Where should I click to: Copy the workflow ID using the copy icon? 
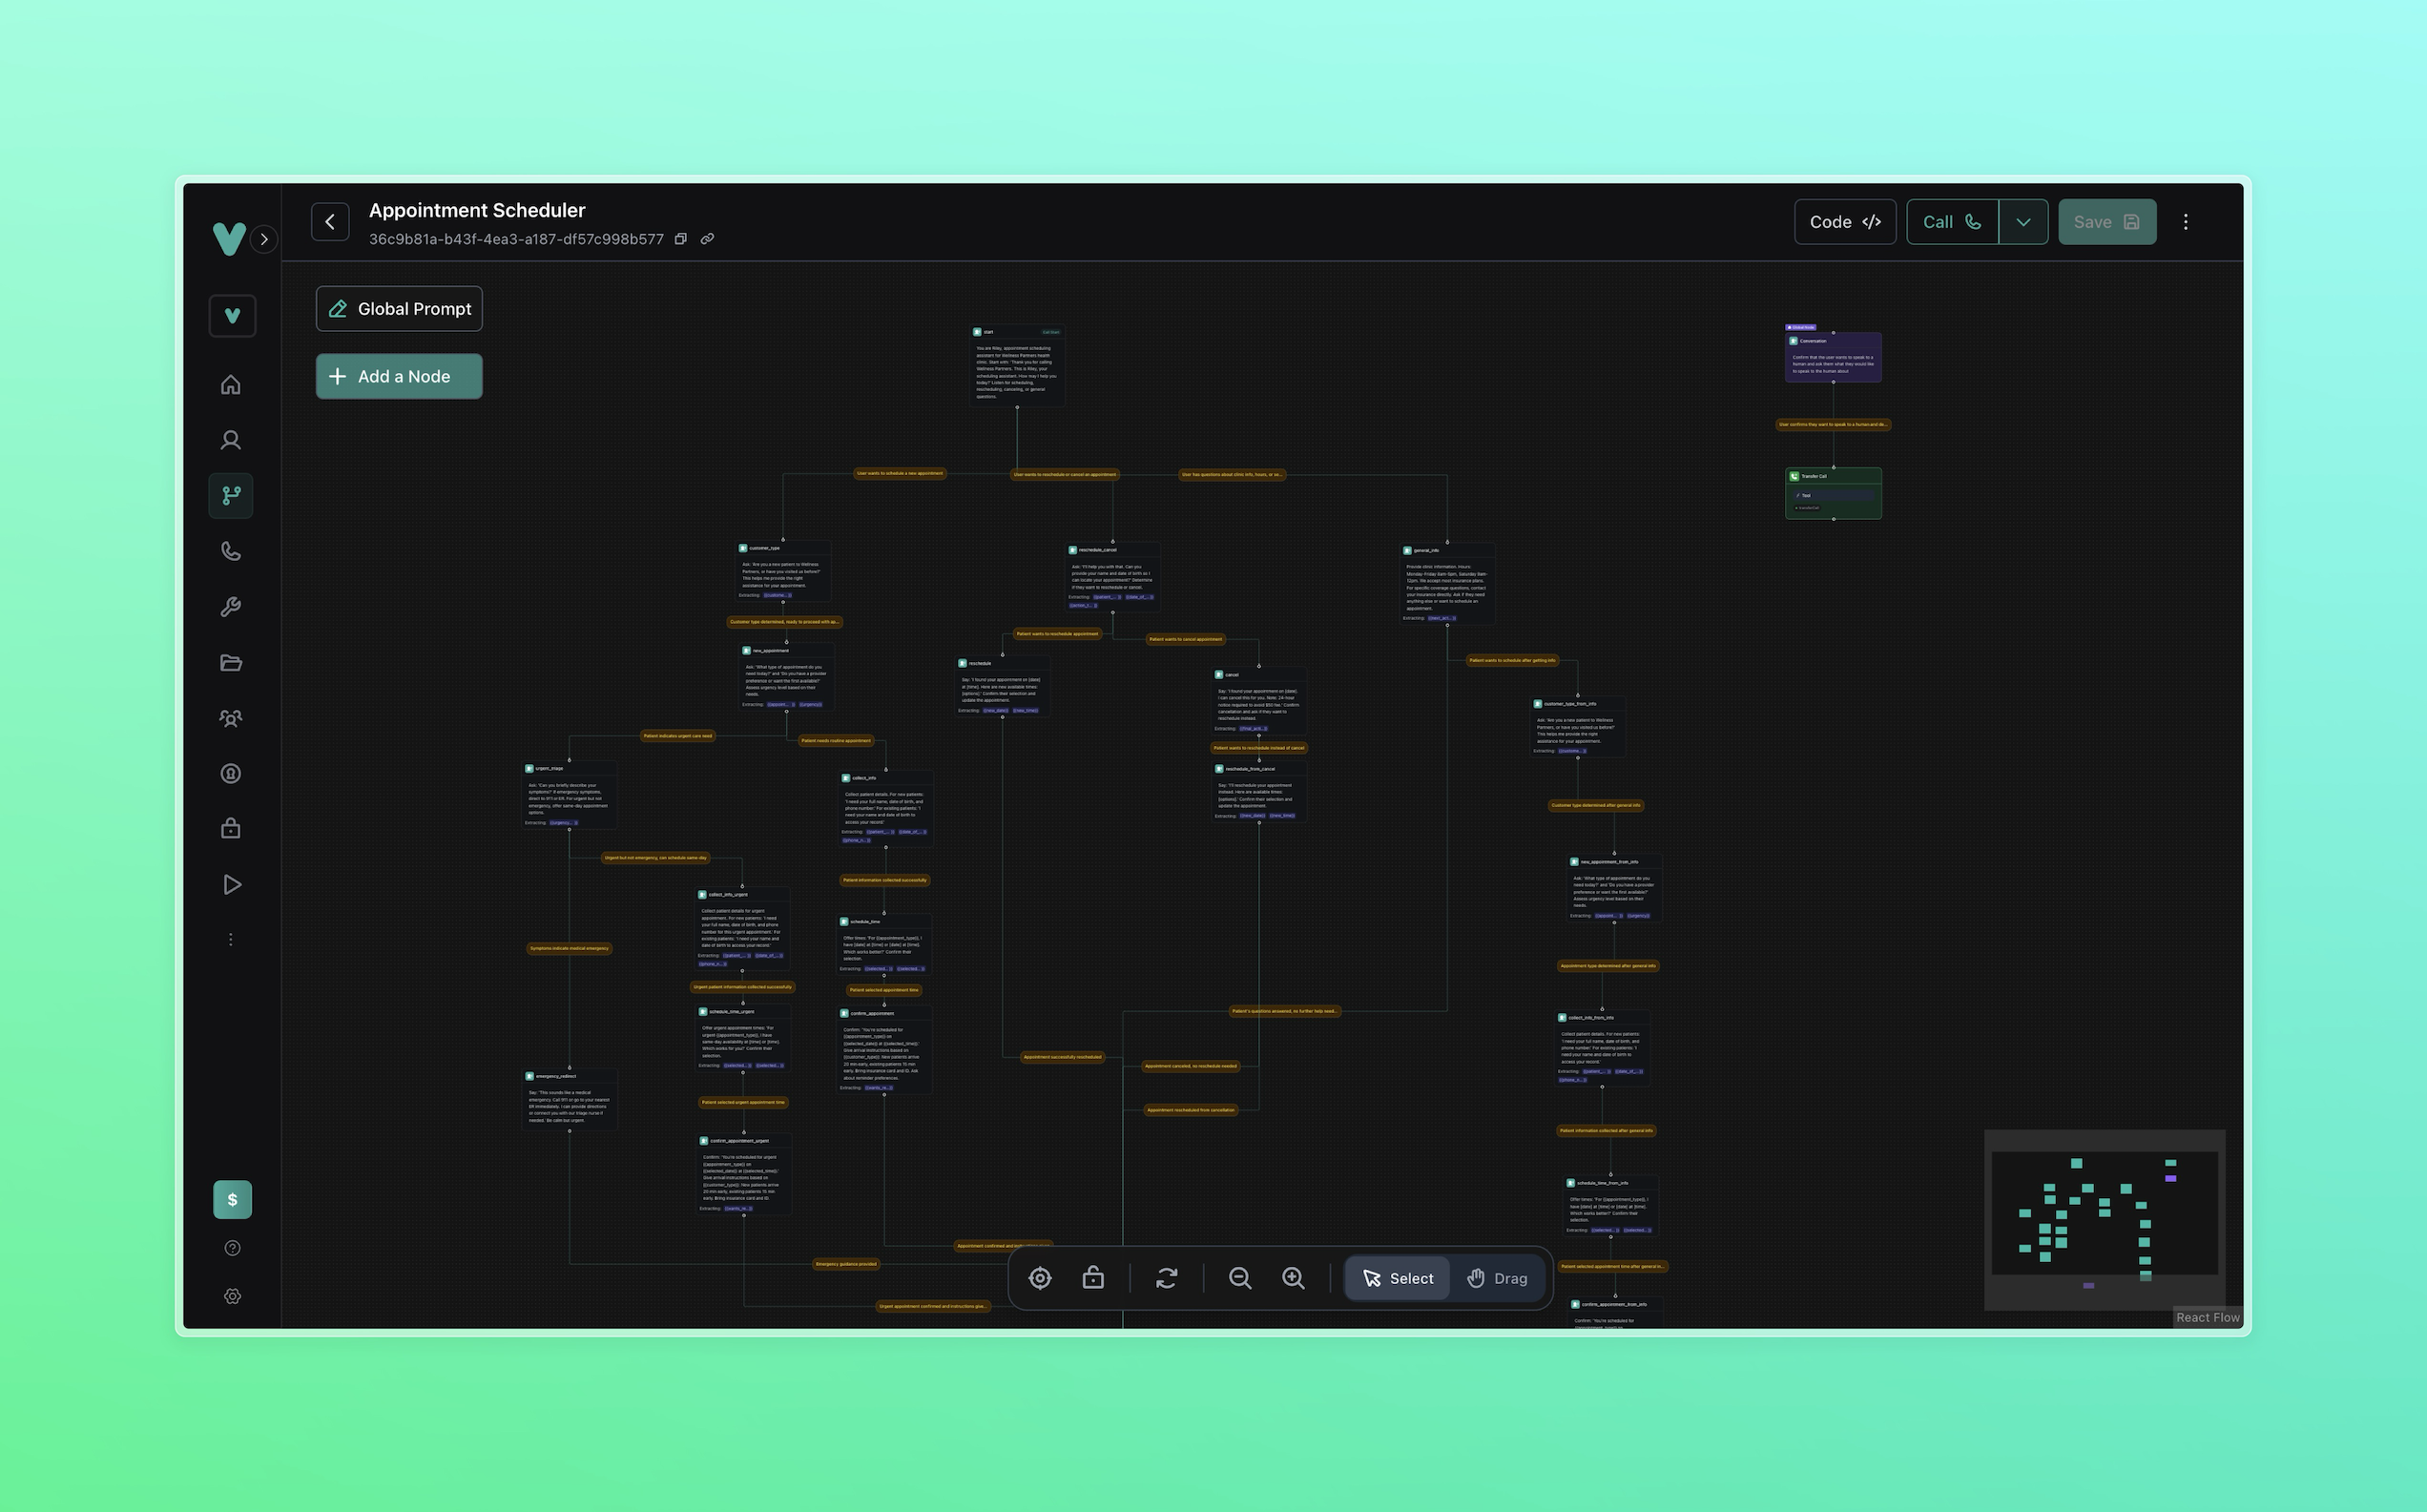click(681, 239)
